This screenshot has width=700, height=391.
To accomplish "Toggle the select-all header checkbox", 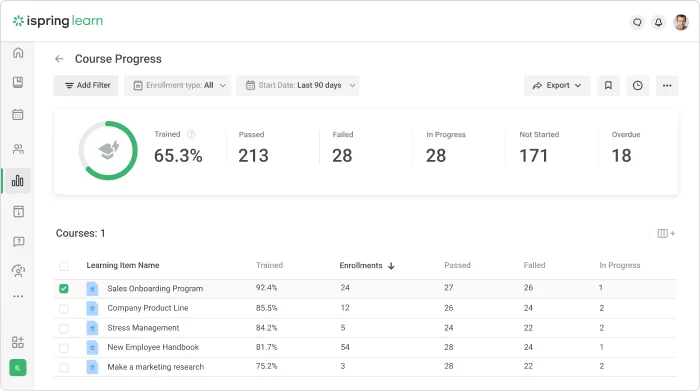I will point(64,266).
